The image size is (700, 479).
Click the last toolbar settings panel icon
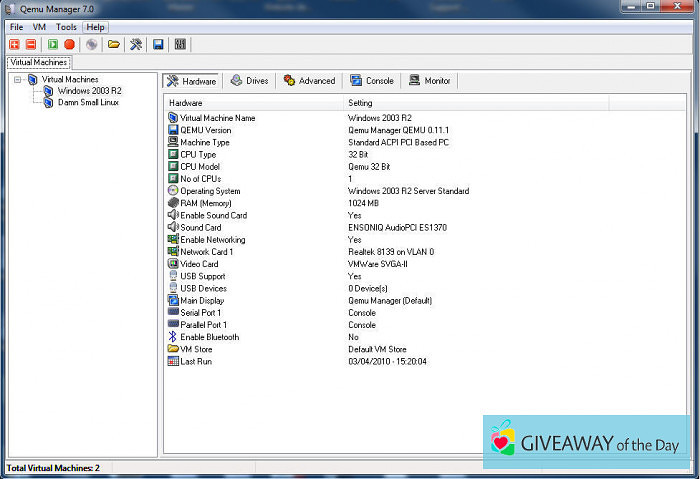click(180, 44)
